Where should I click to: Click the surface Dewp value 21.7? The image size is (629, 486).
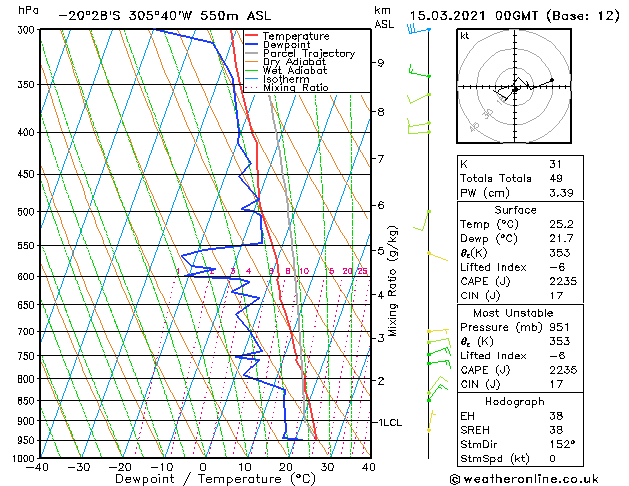(x=561, y=239)
